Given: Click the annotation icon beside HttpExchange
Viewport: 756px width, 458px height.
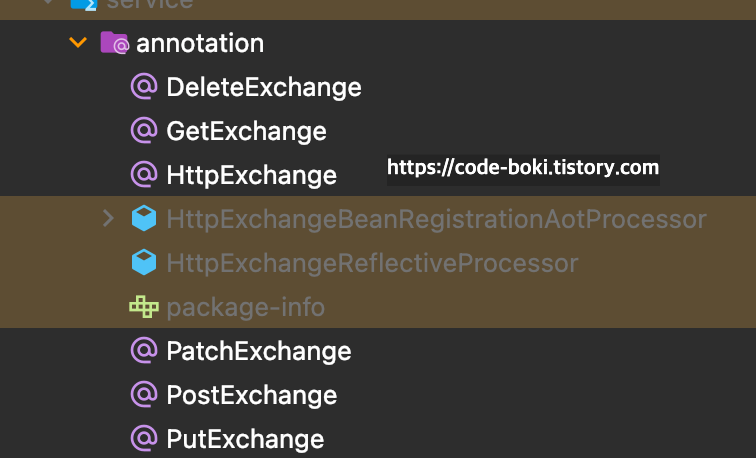Looking at the screenshot, I should (x=144, y=175).
